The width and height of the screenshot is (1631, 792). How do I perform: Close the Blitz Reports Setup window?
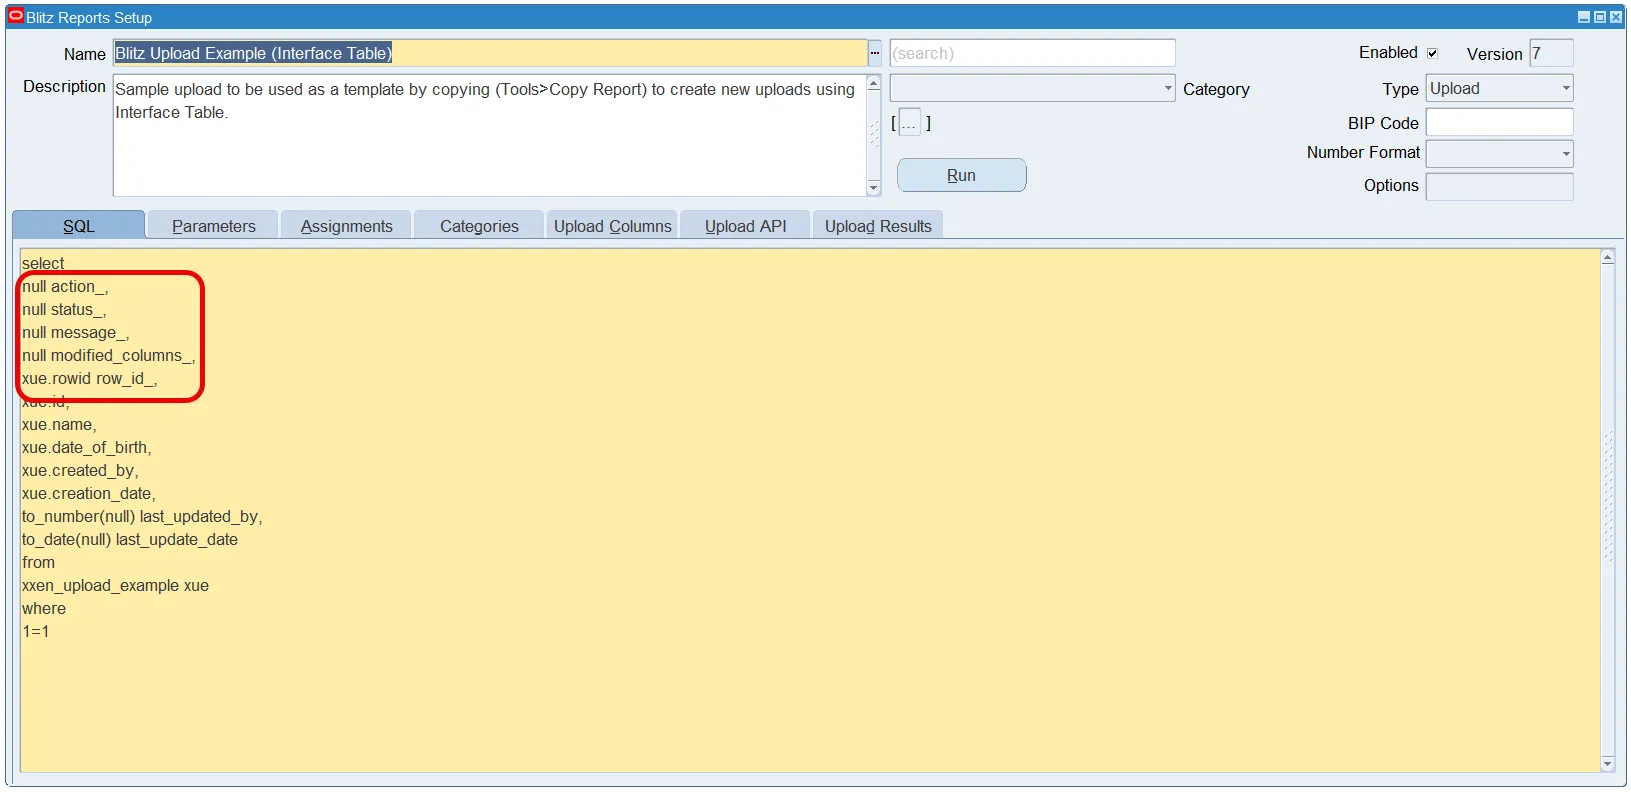[1616, 17]
